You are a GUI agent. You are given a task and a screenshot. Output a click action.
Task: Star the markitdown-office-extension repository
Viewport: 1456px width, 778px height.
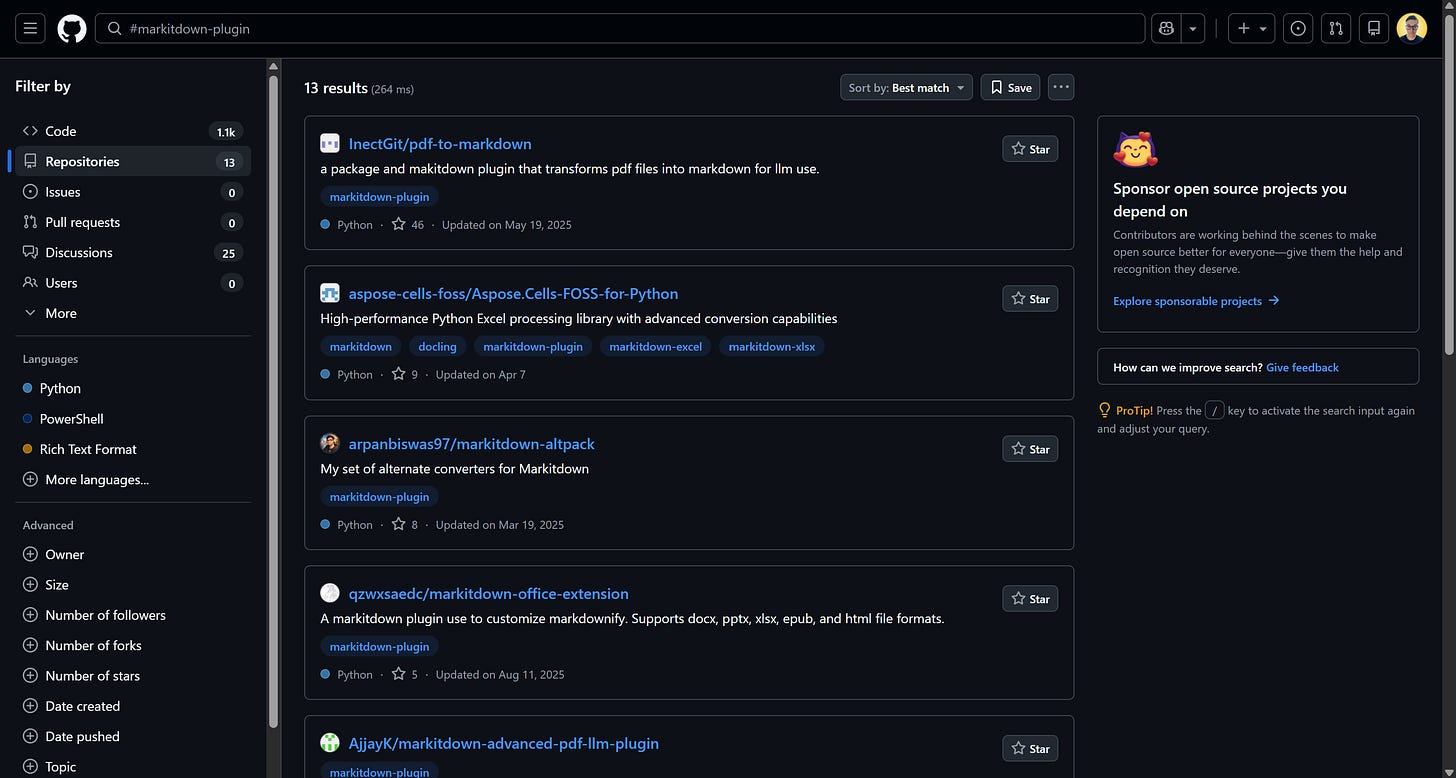click(1030, 599)
